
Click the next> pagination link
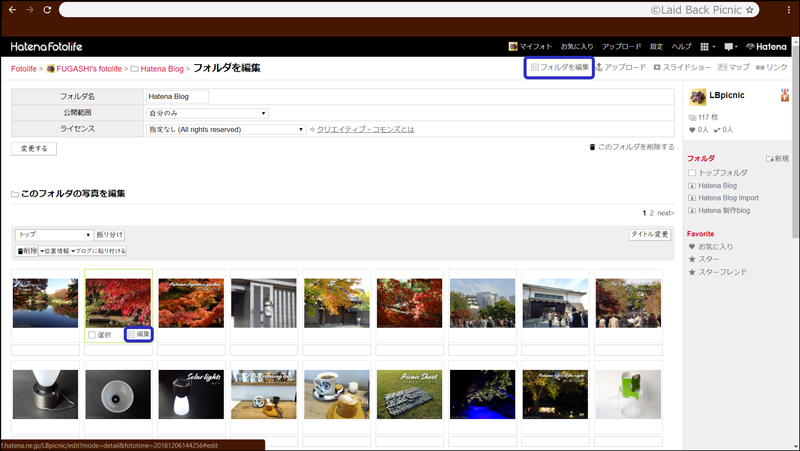[x=666, y=213]
